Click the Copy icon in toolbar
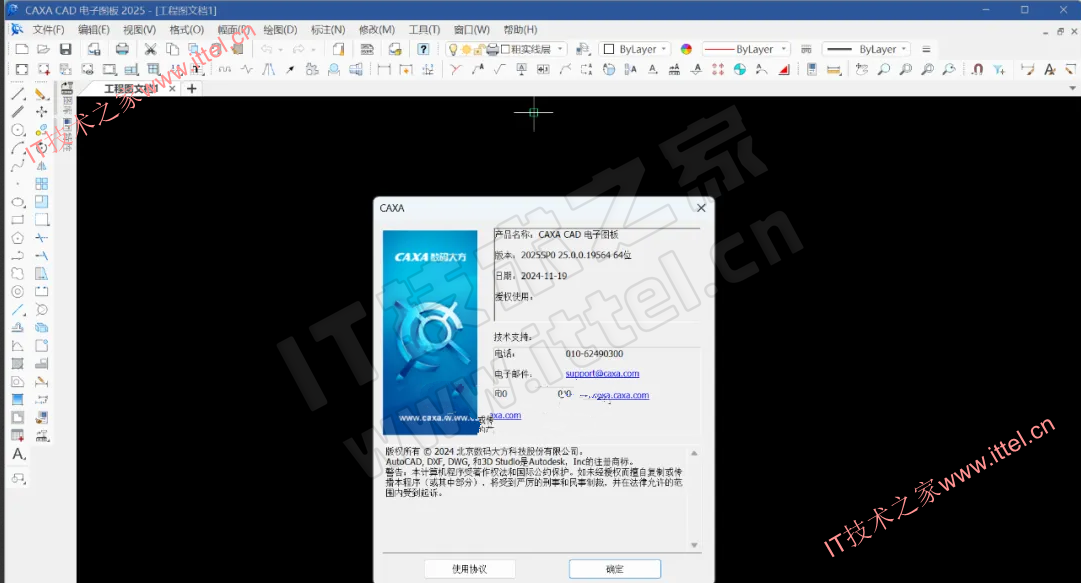The width and height of the screenshot is (1081, 583). tap(172, 49)
